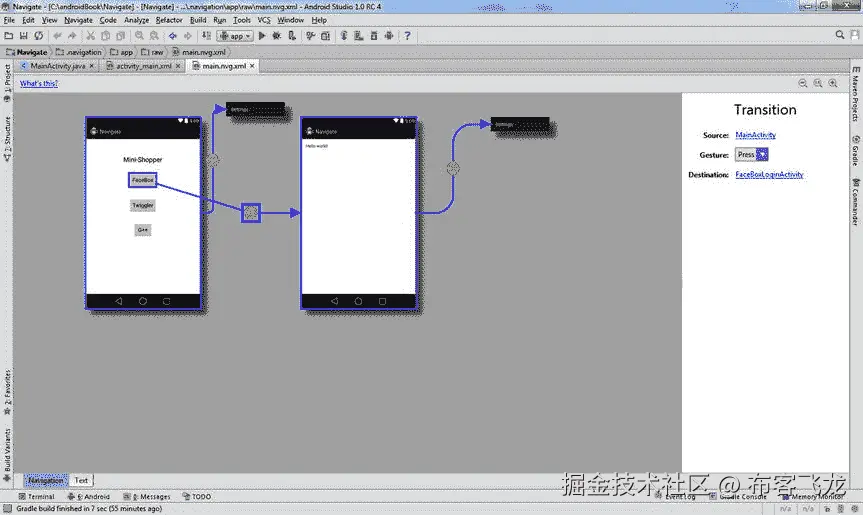
Task: Open the Terminal tool window
Action: point(36,496)
